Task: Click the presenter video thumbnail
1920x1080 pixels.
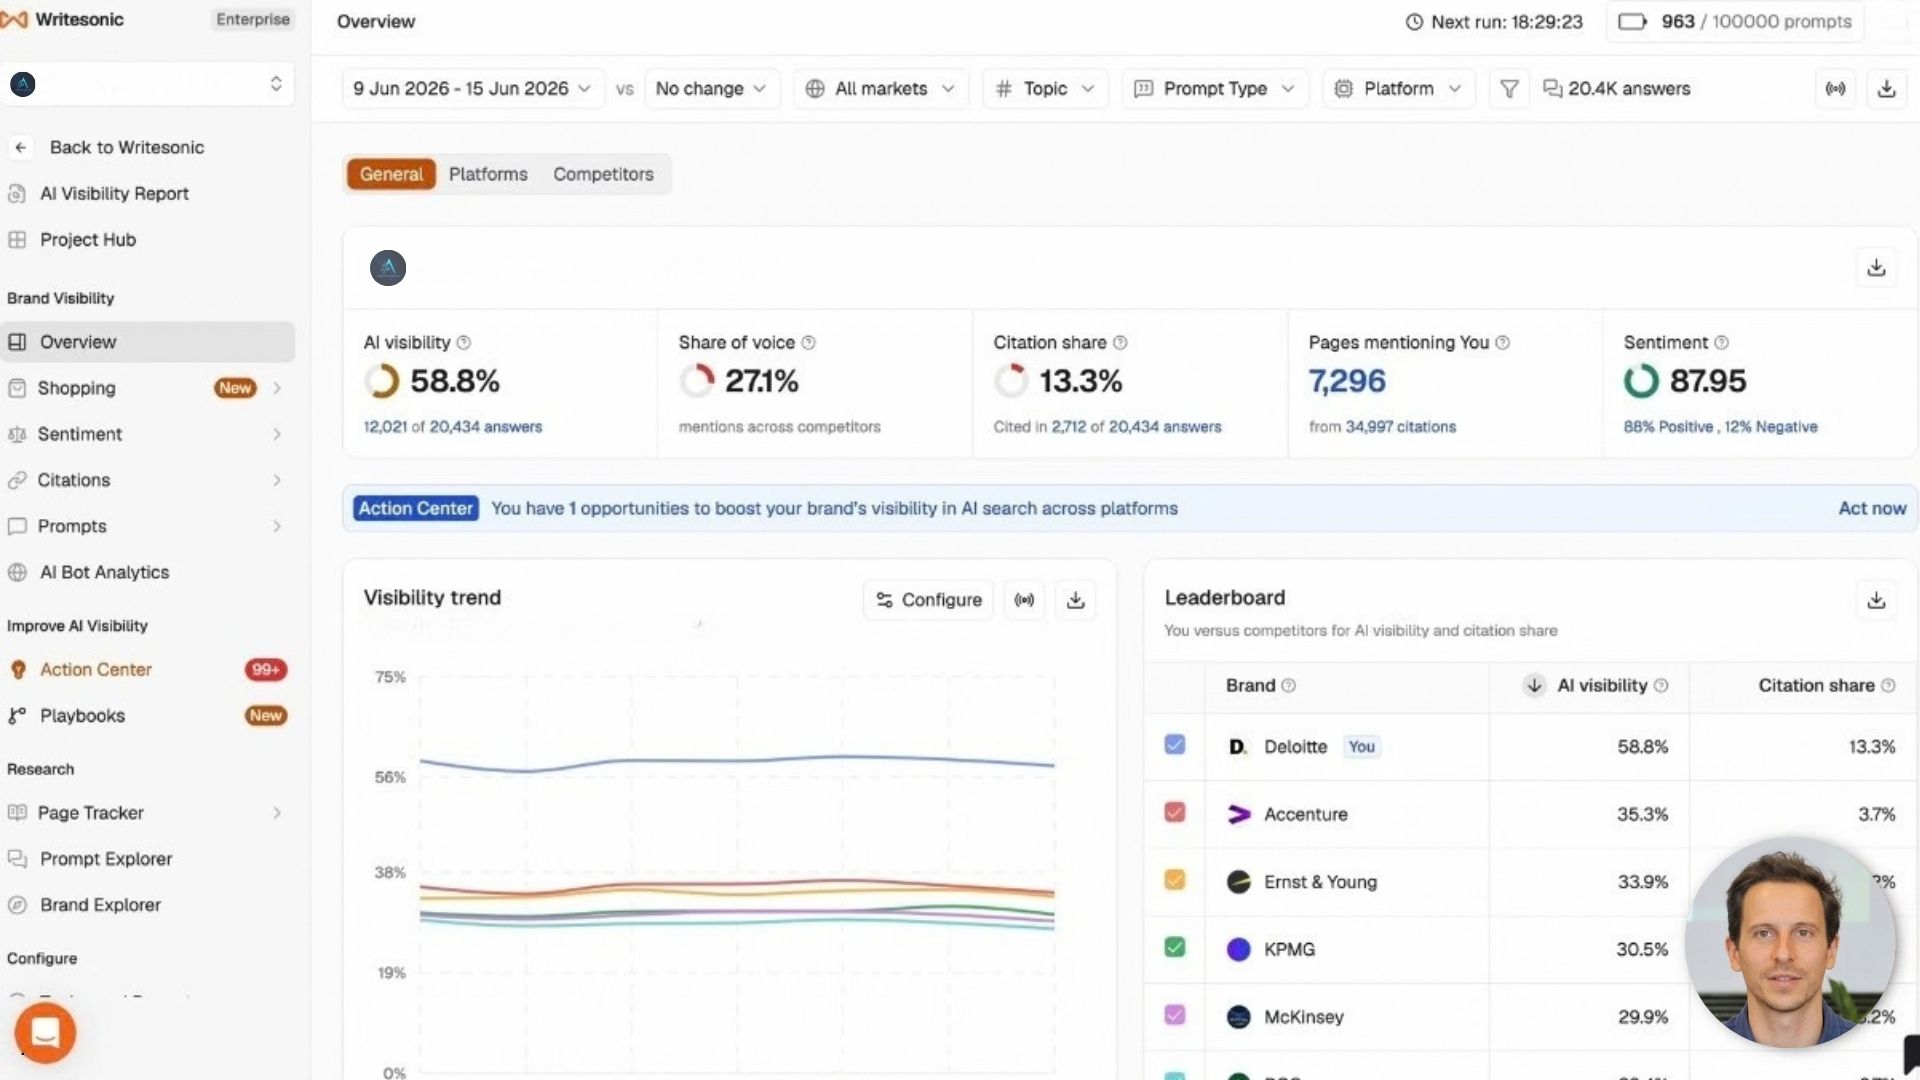Action: coord(1790,942)
